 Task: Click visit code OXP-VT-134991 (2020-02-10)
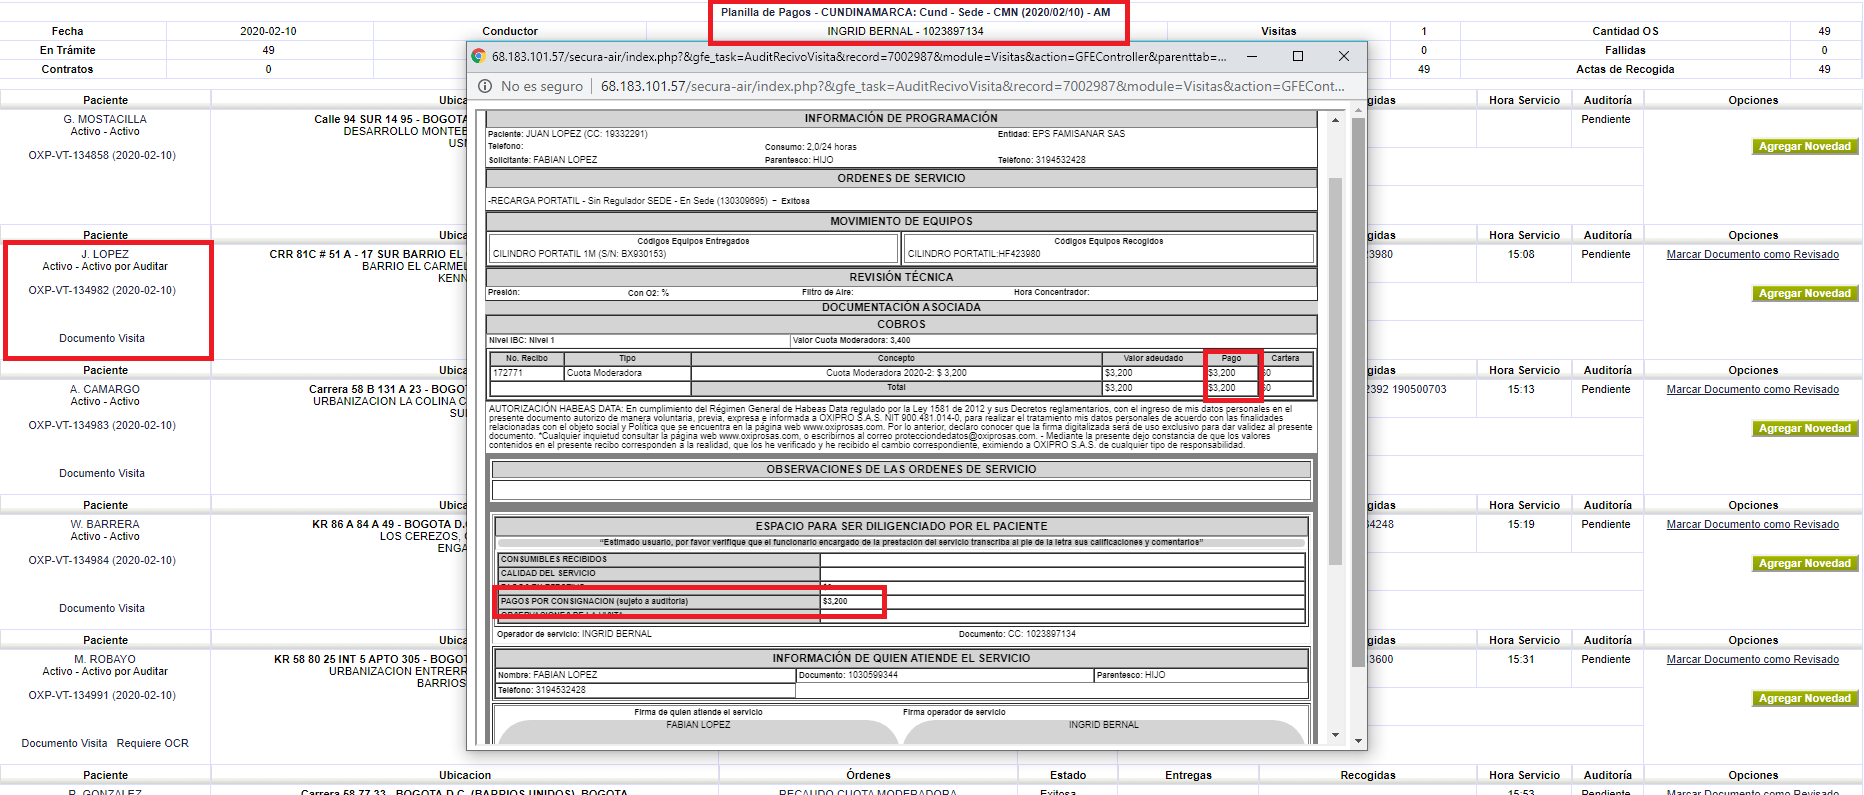pyautogui.click(x=102, y=696)
